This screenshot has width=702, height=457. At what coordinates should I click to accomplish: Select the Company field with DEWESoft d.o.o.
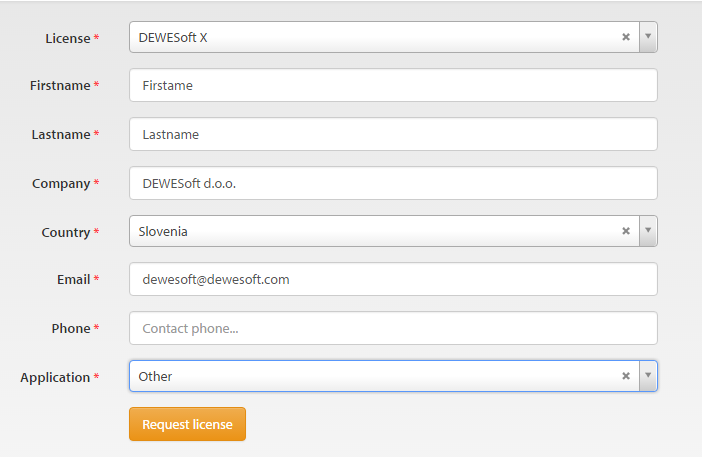[393, 183]
